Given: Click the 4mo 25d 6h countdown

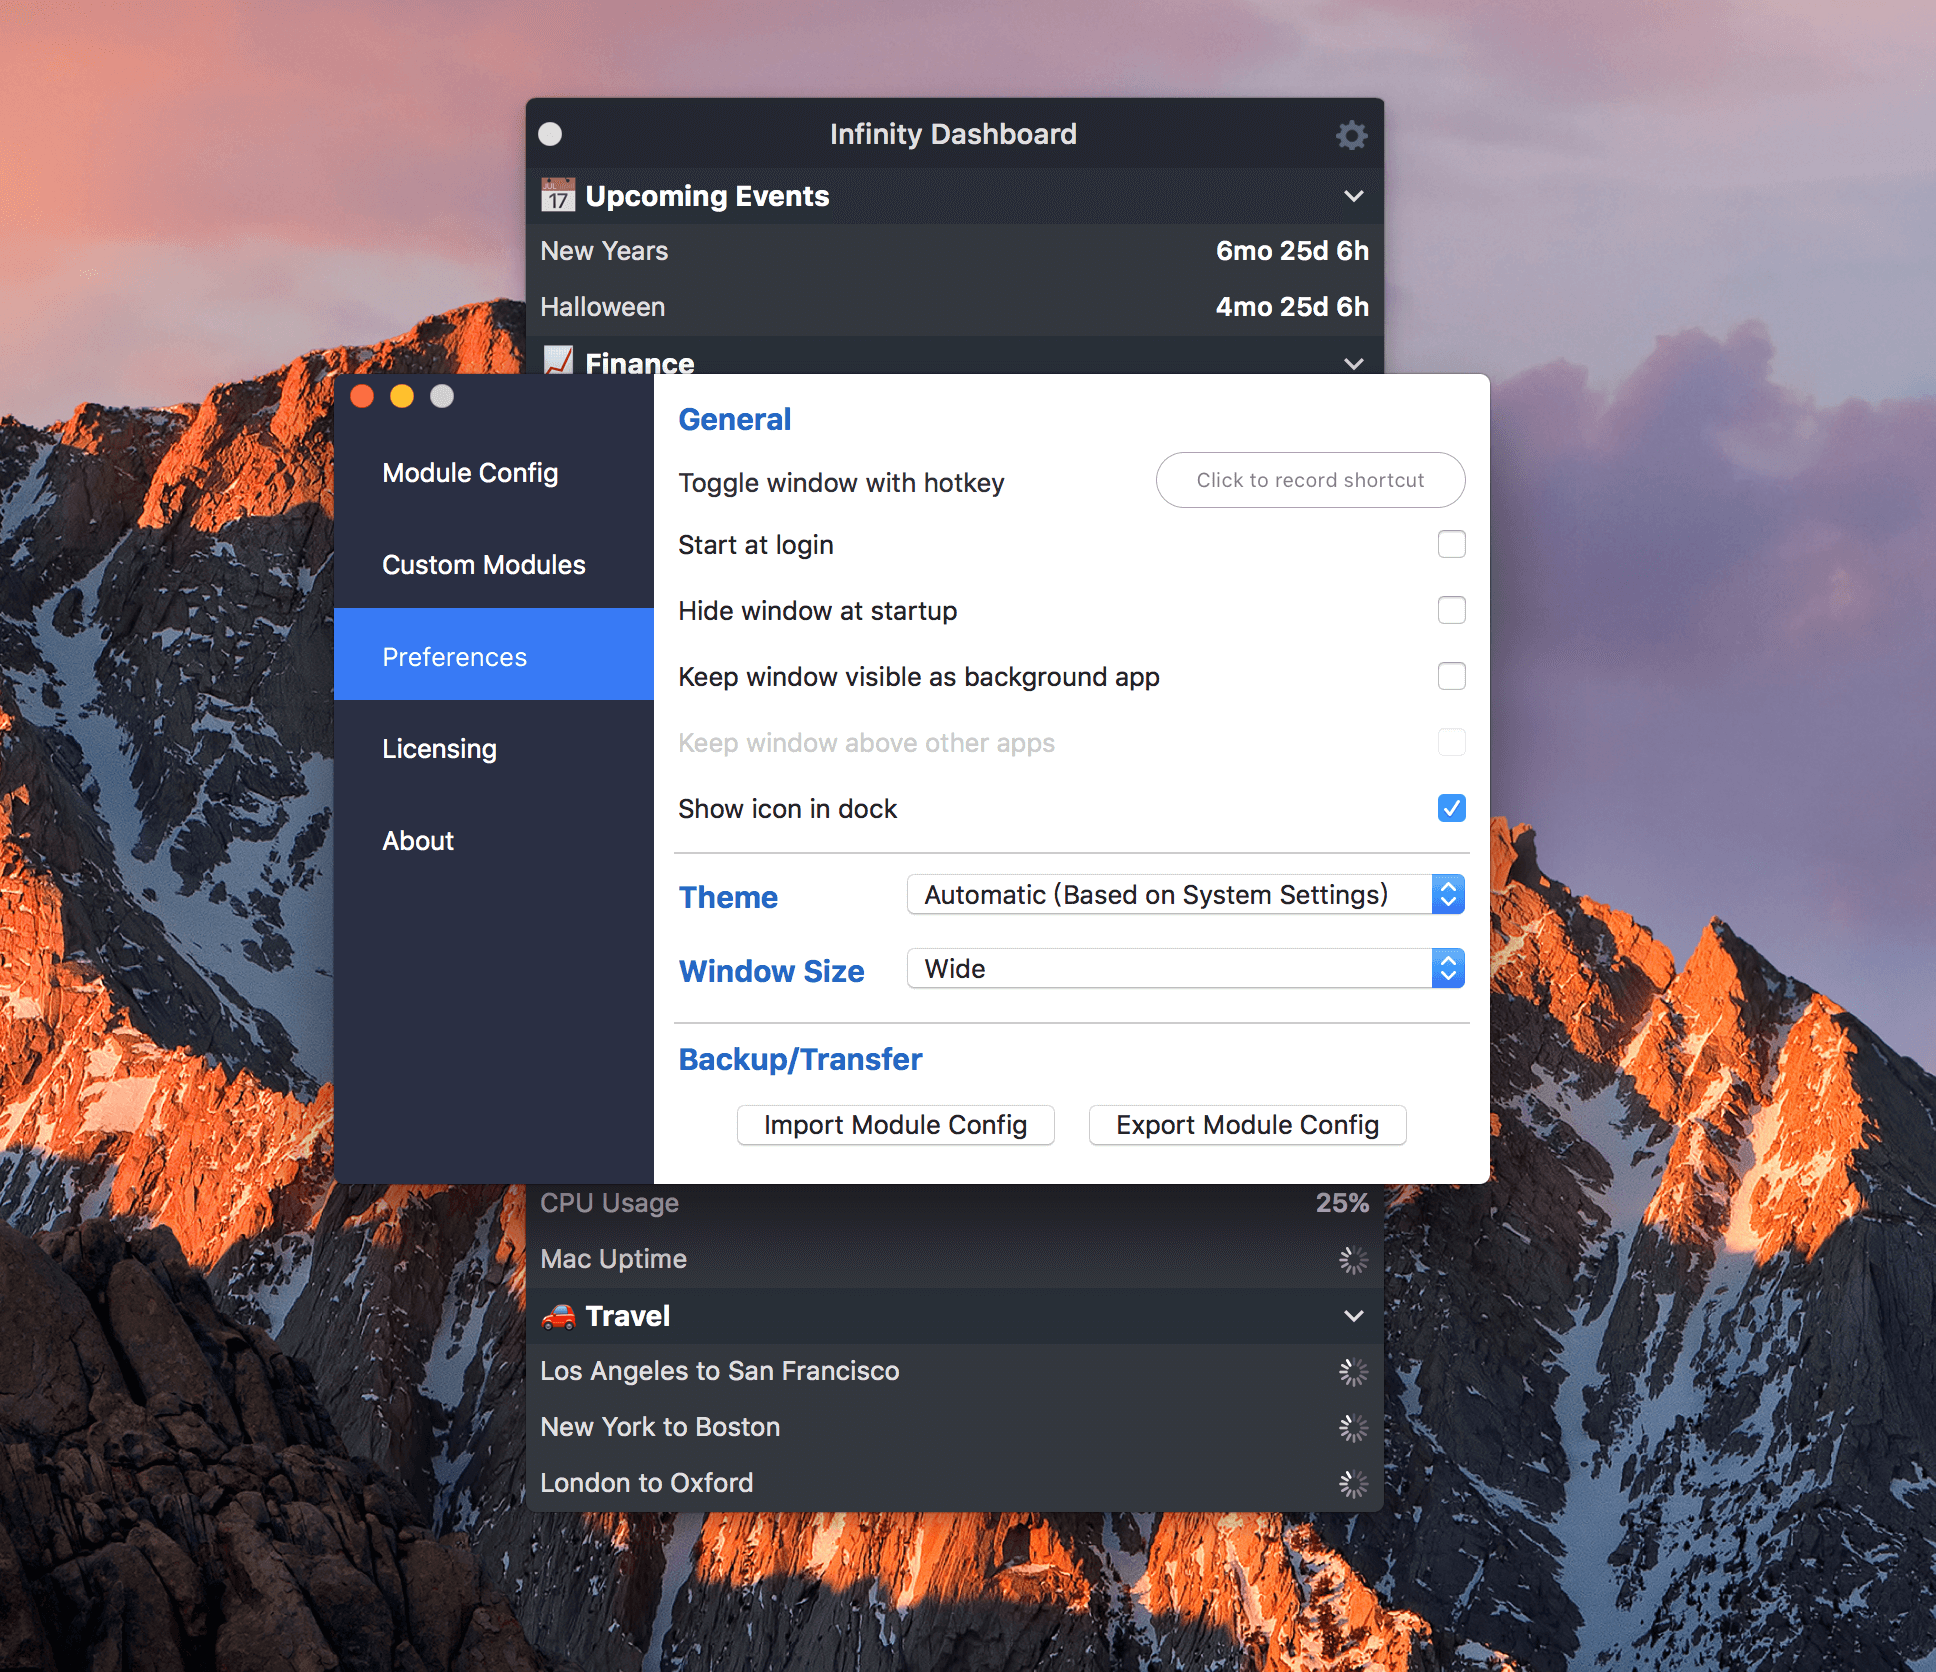Looking at the screenshot, I should (x=1292, y=307).
